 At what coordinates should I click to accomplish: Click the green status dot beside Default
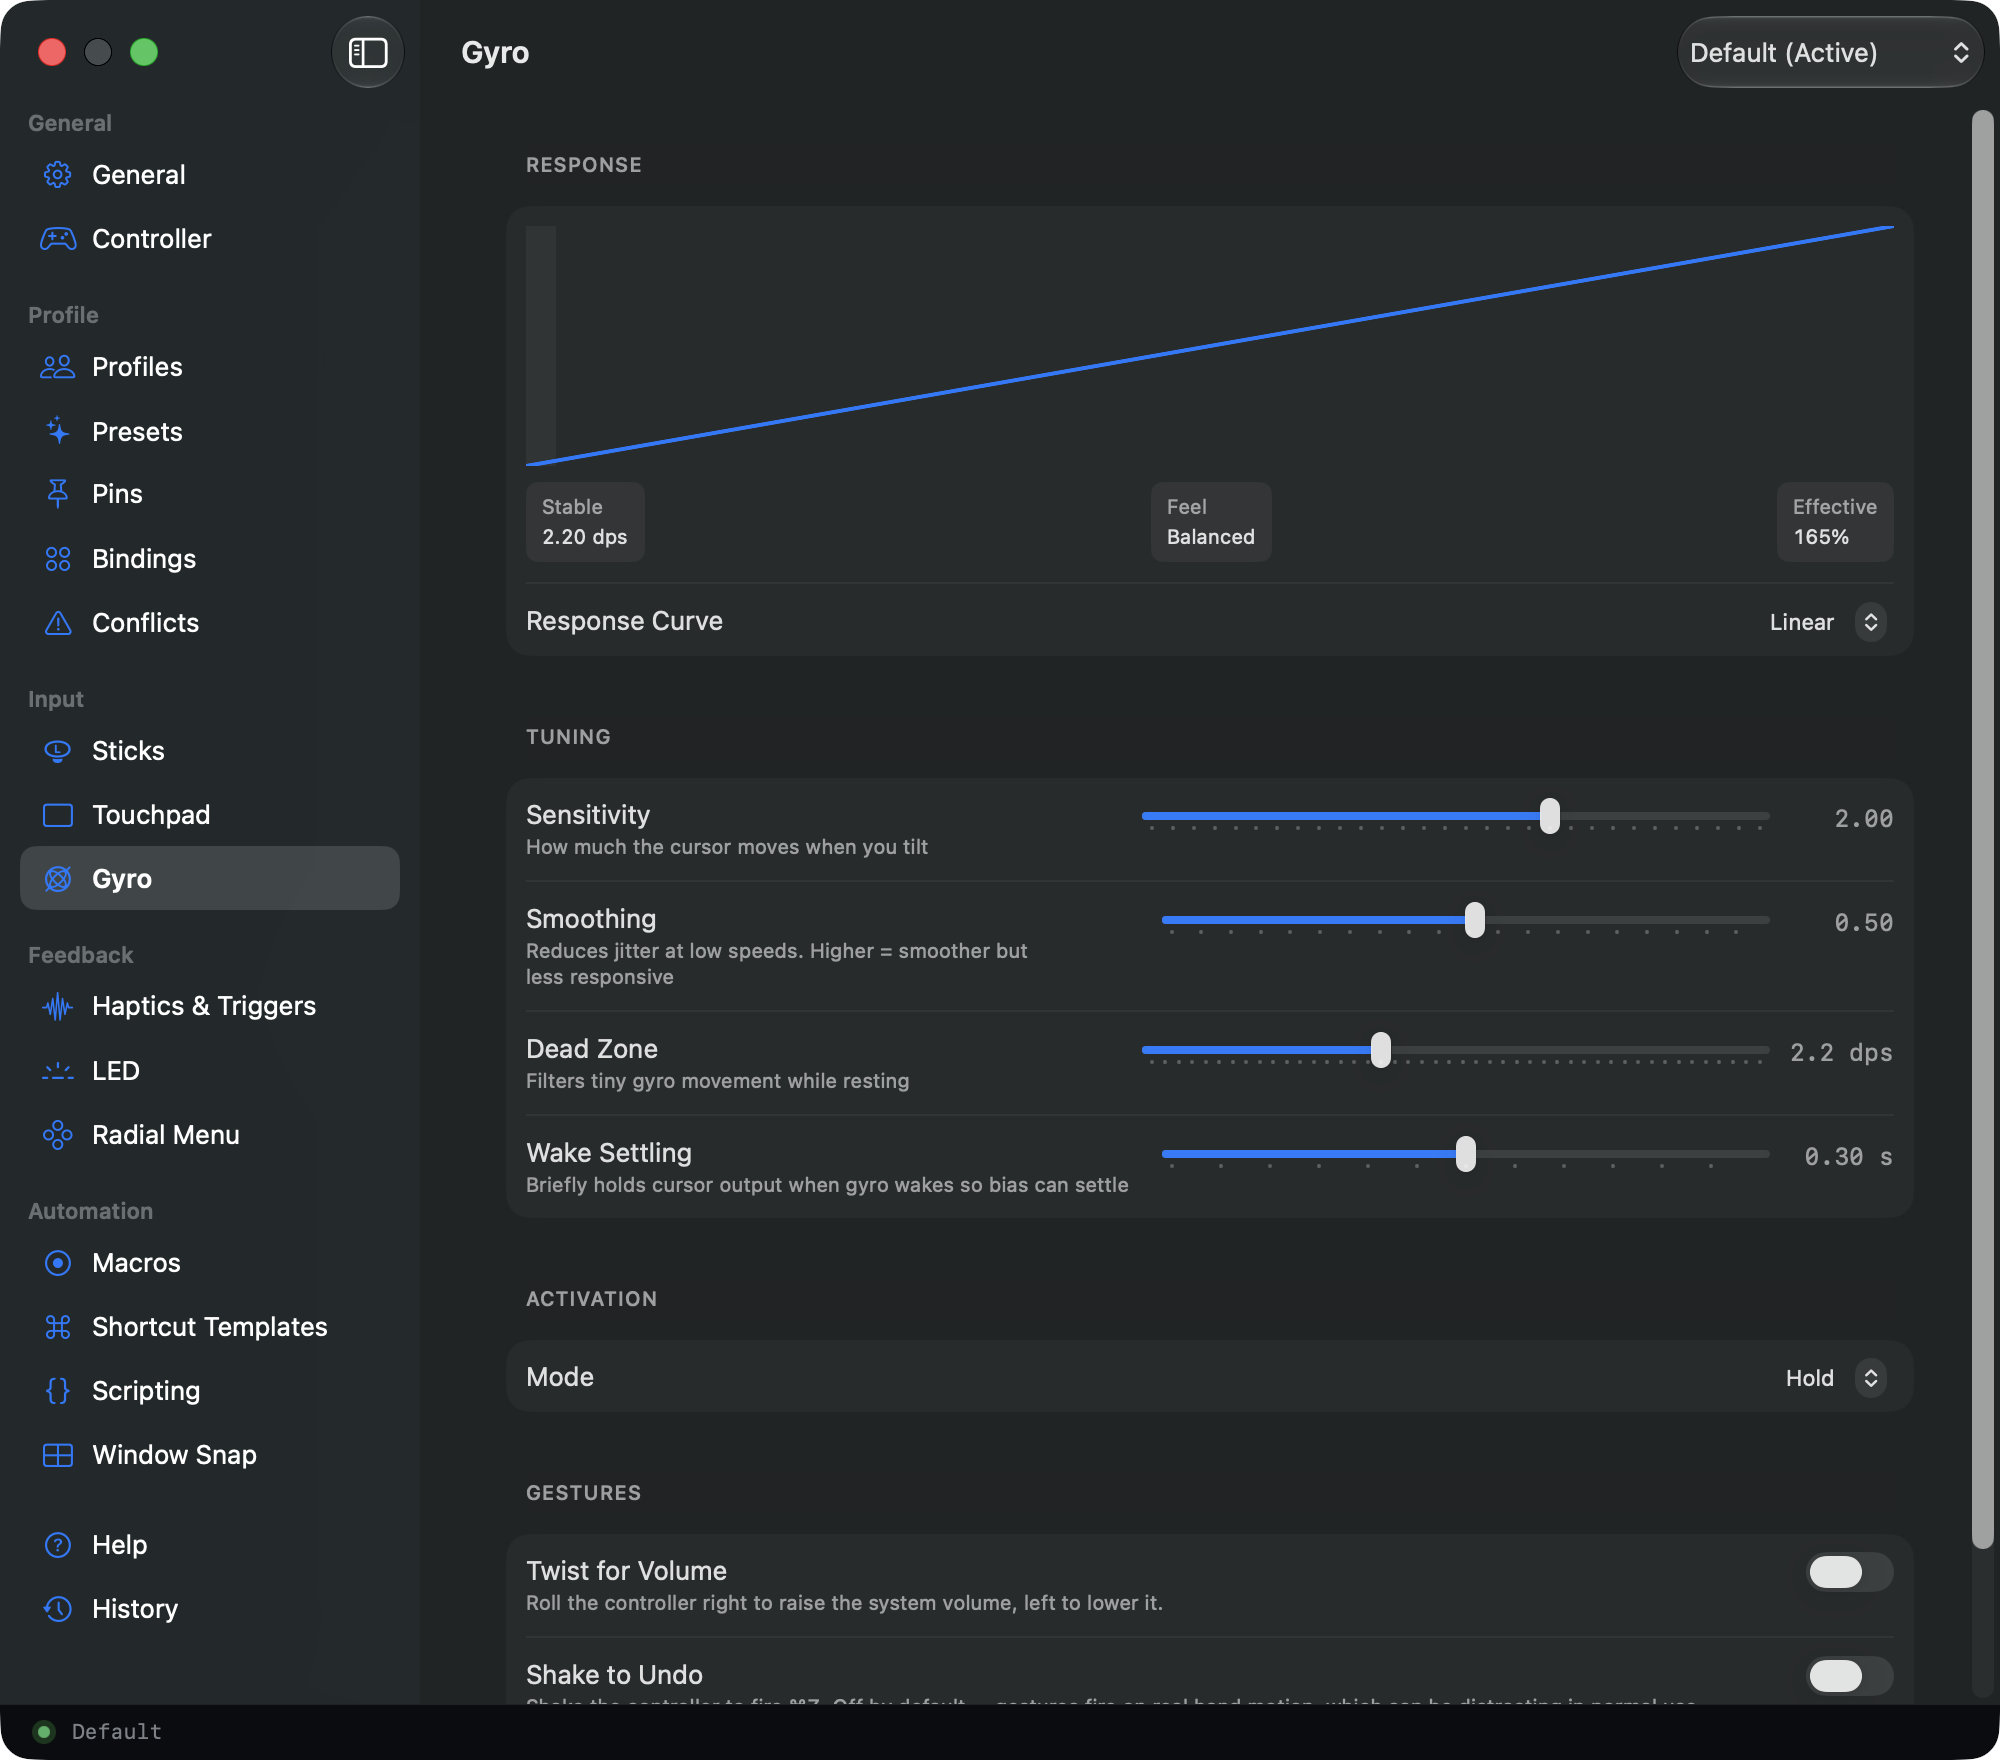(x=44, y=1731)
